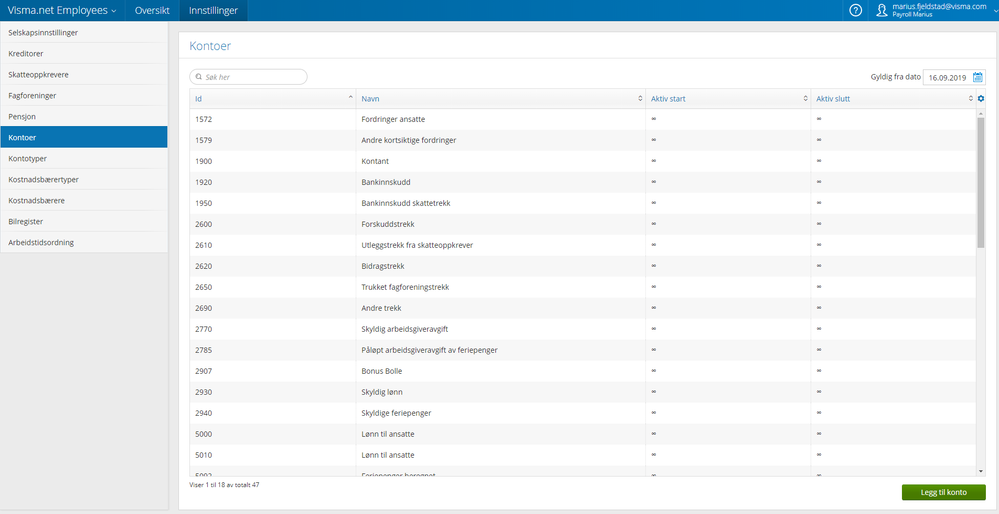Click the Gyldig fra dato field
999x514 pixels.
tap(945, 77)
